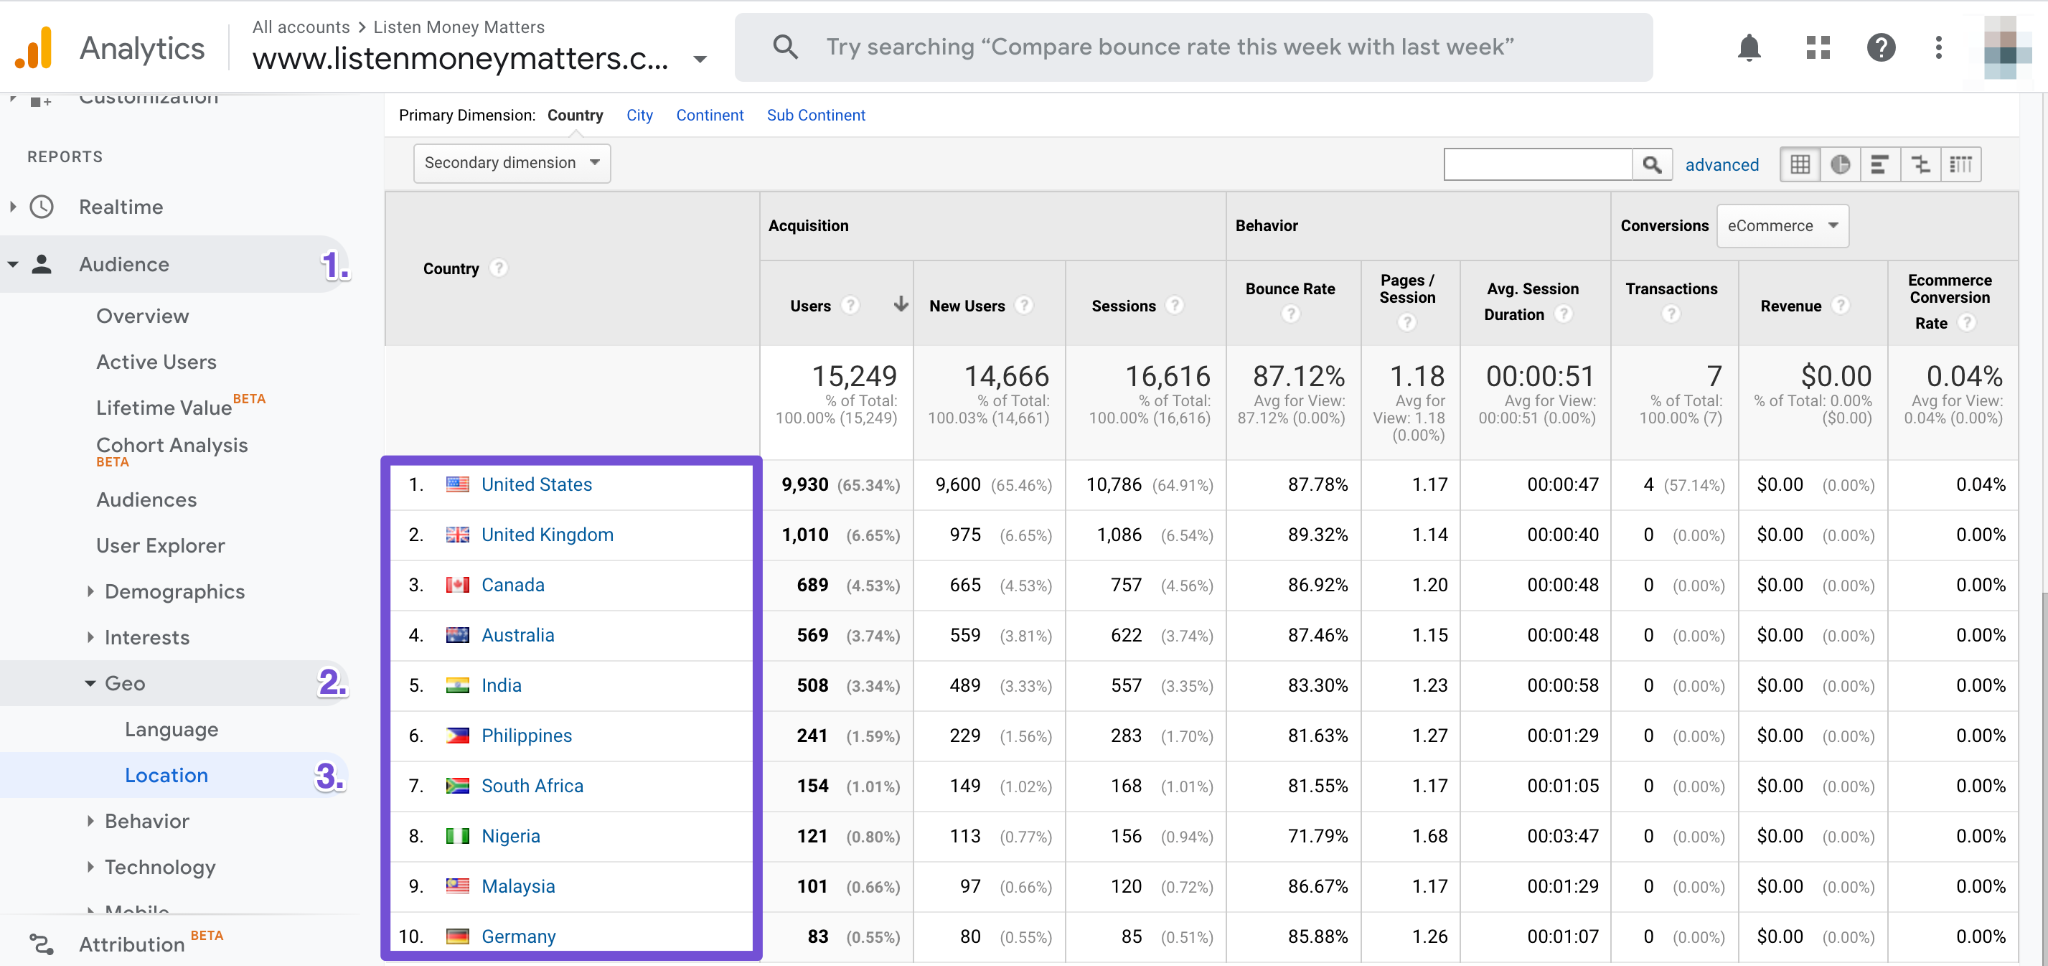Viewport: 2048px width, 966px height.
Task: Open the Active Users report
Action: click(x=156, y=362)
